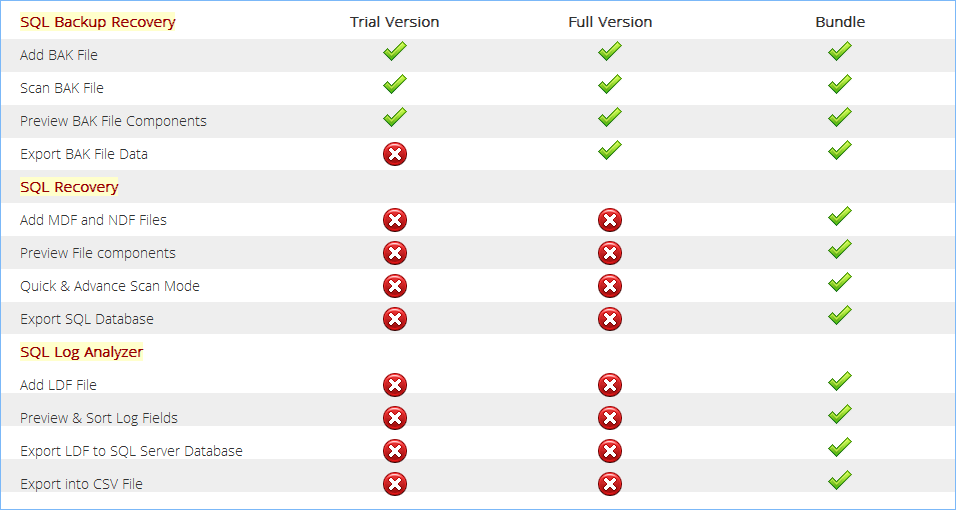Click the Bundle column header
Viewport: 956px width, 510px height.
pos(840,22)
